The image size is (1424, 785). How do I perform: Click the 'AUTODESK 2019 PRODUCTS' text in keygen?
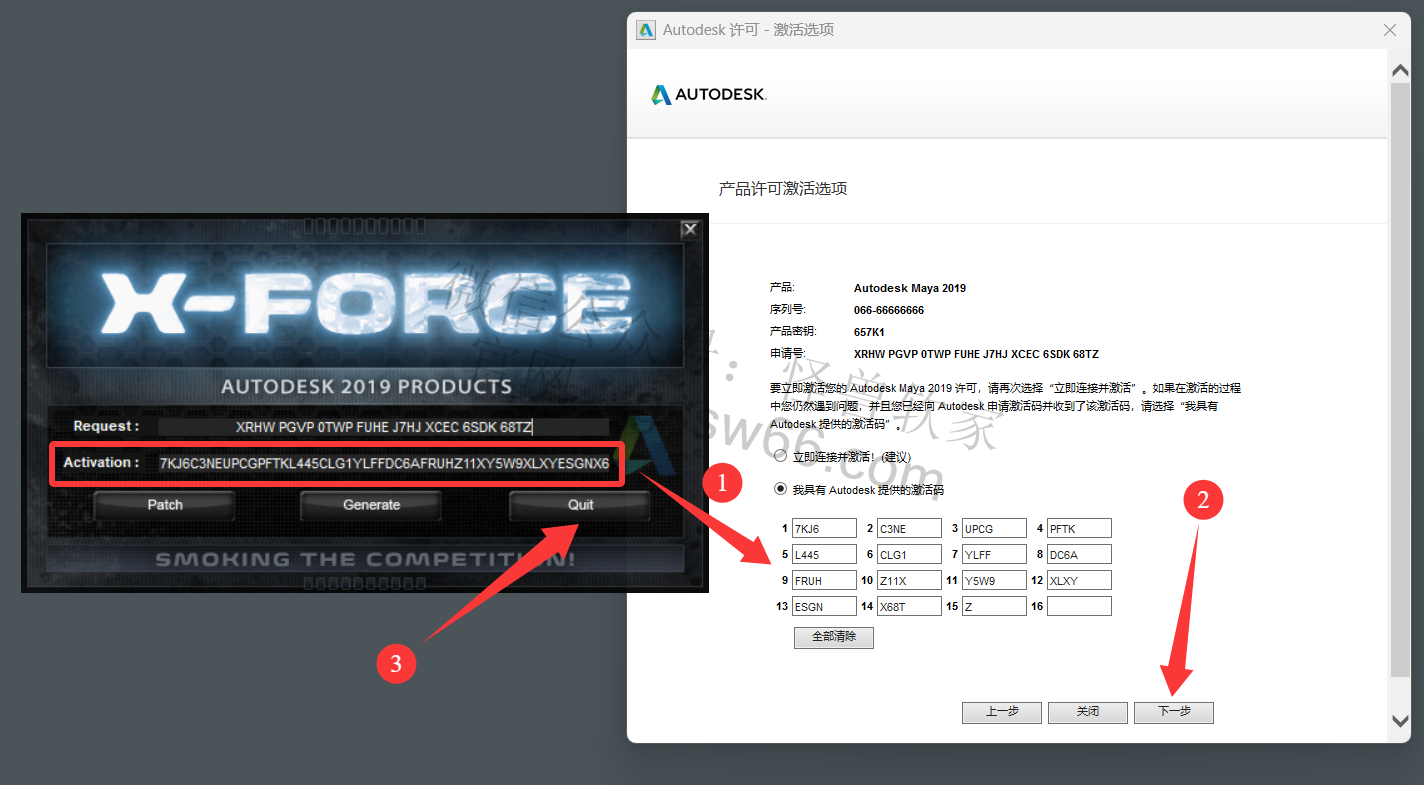click(366, 387)
